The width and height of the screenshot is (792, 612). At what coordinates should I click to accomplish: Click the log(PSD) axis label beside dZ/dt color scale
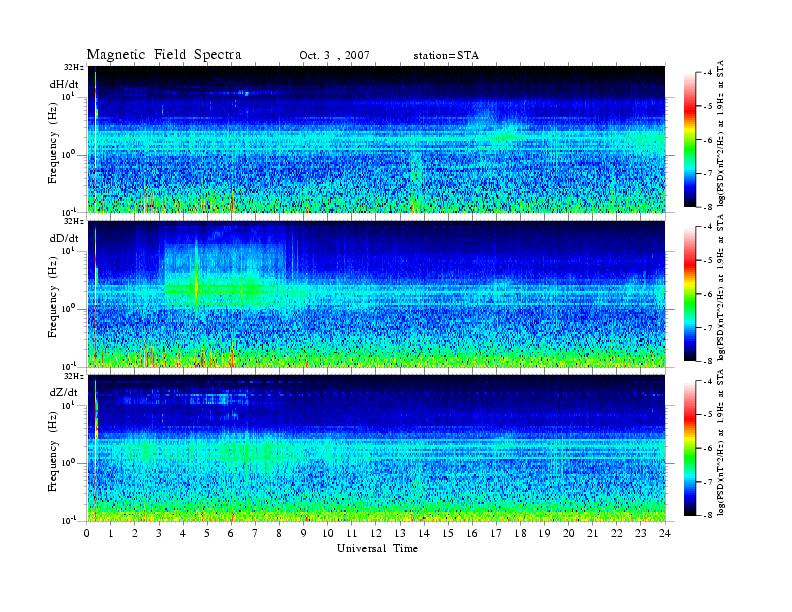click(721, 442)
